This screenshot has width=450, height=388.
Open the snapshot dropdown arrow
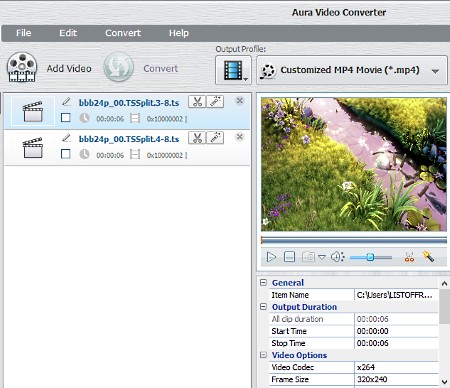click(322, 257)
